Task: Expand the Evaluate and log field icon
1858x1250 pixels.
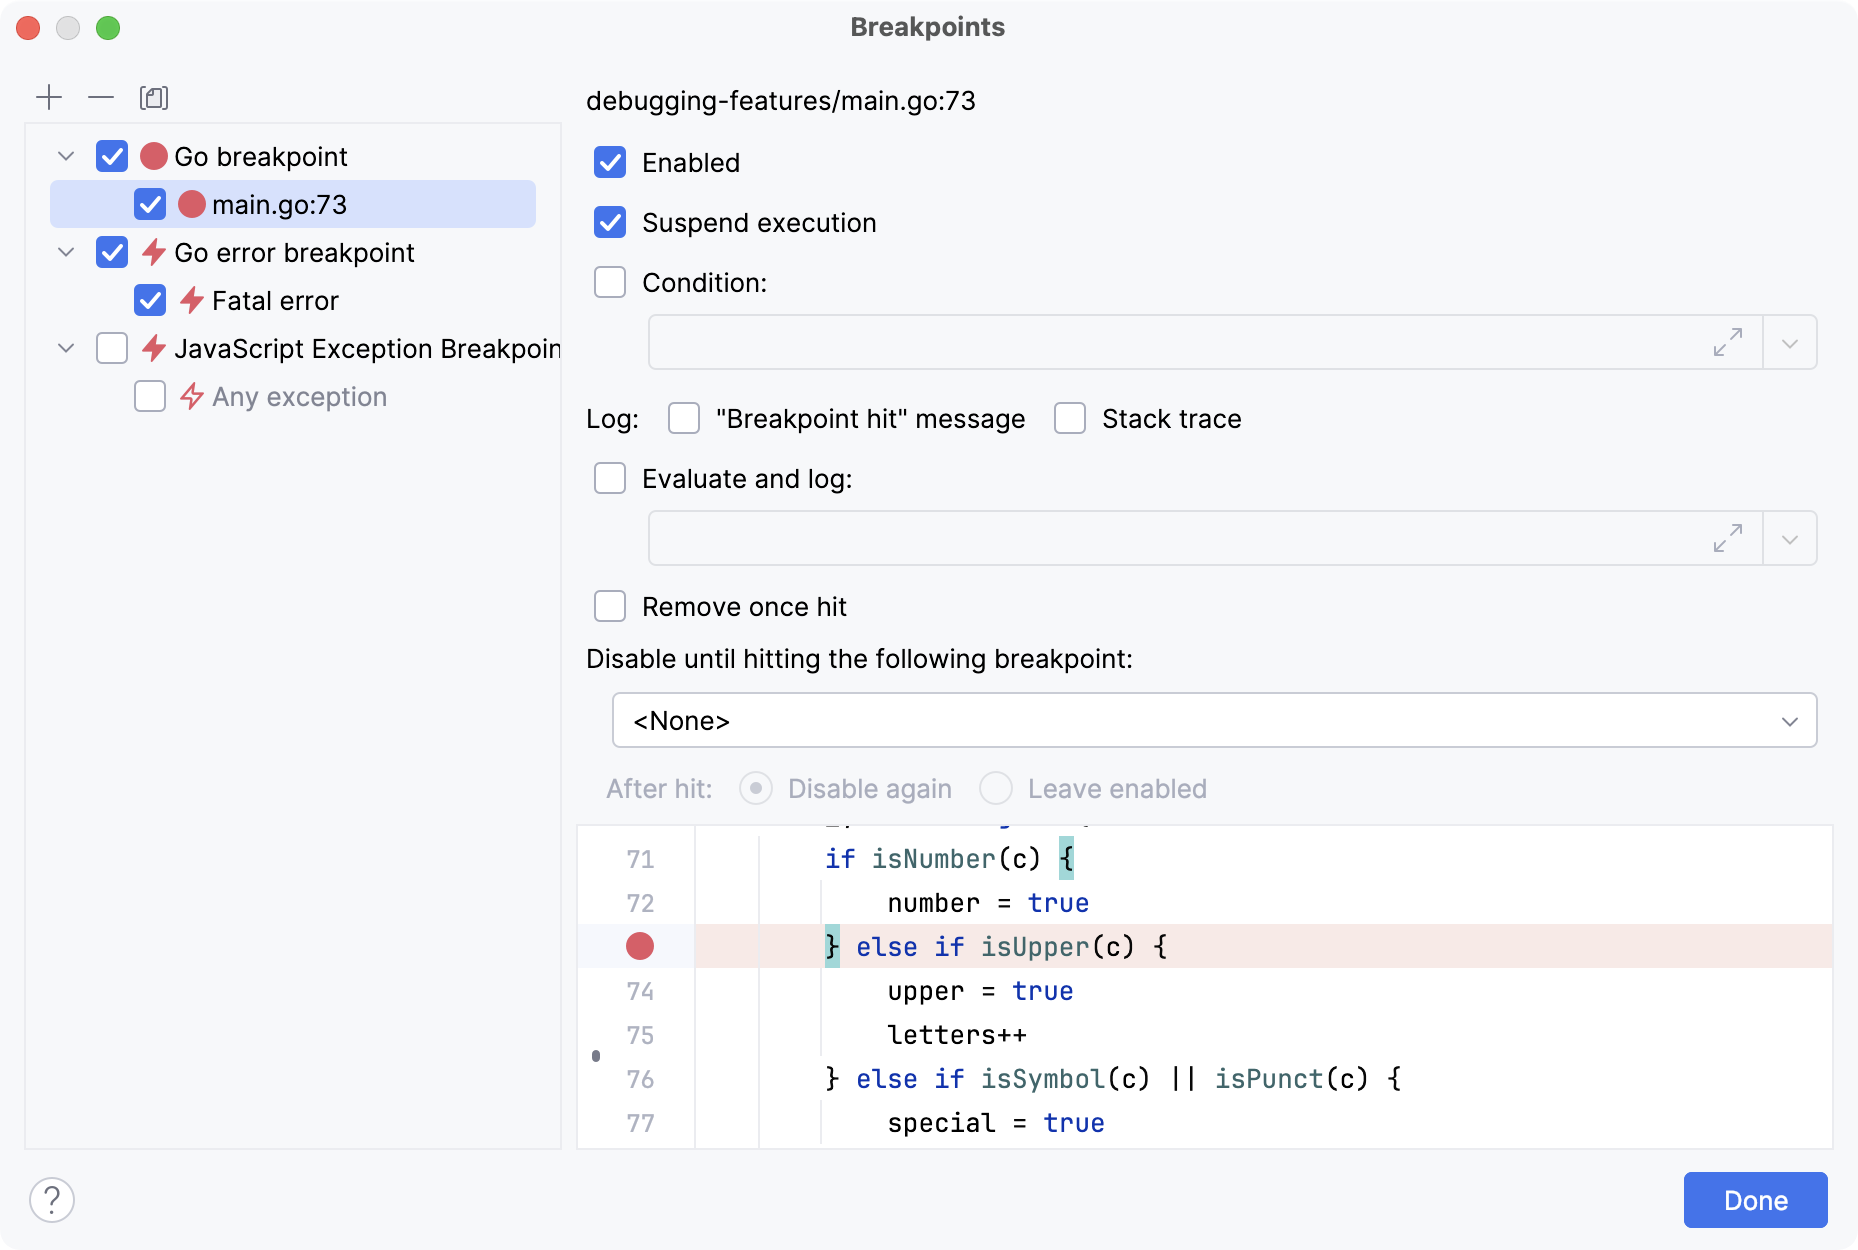Action: tap(1727, 538)
